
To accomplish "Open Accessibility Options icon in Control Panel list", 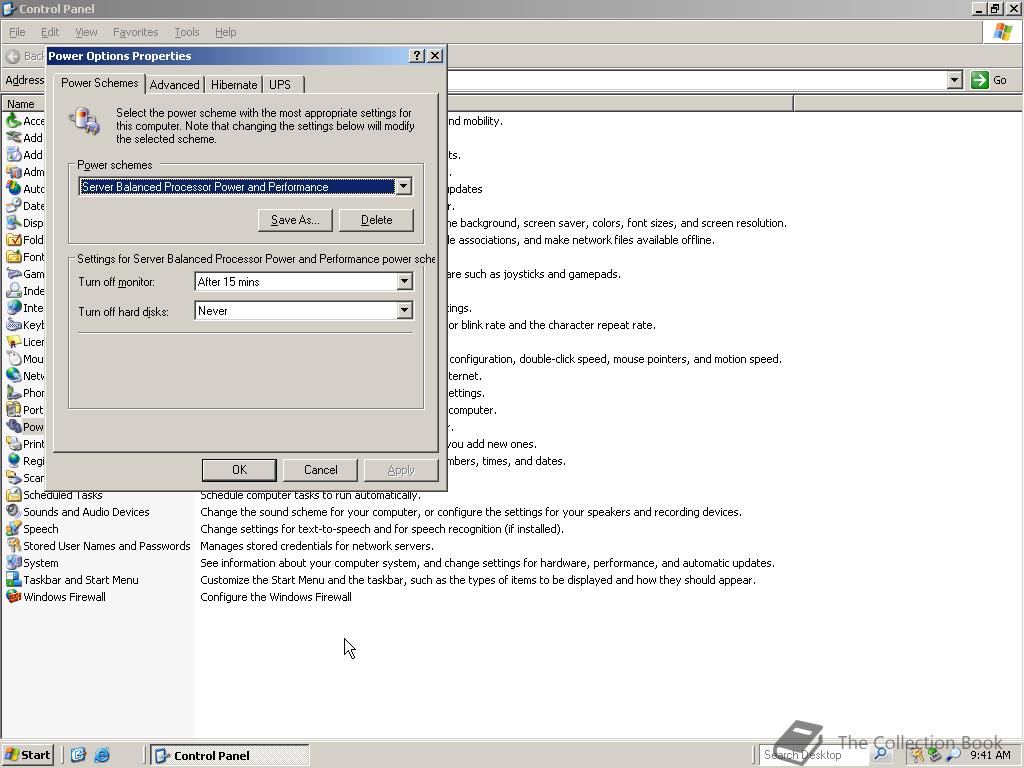I will pos(14,121).
